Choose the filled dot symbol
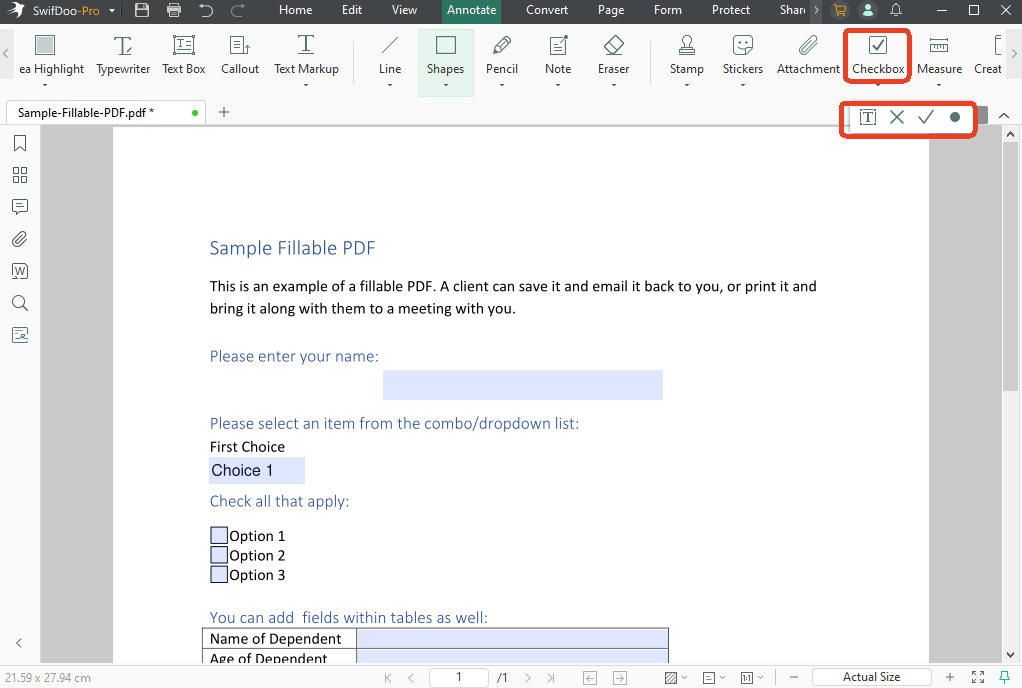 click(x=955, y=117)
